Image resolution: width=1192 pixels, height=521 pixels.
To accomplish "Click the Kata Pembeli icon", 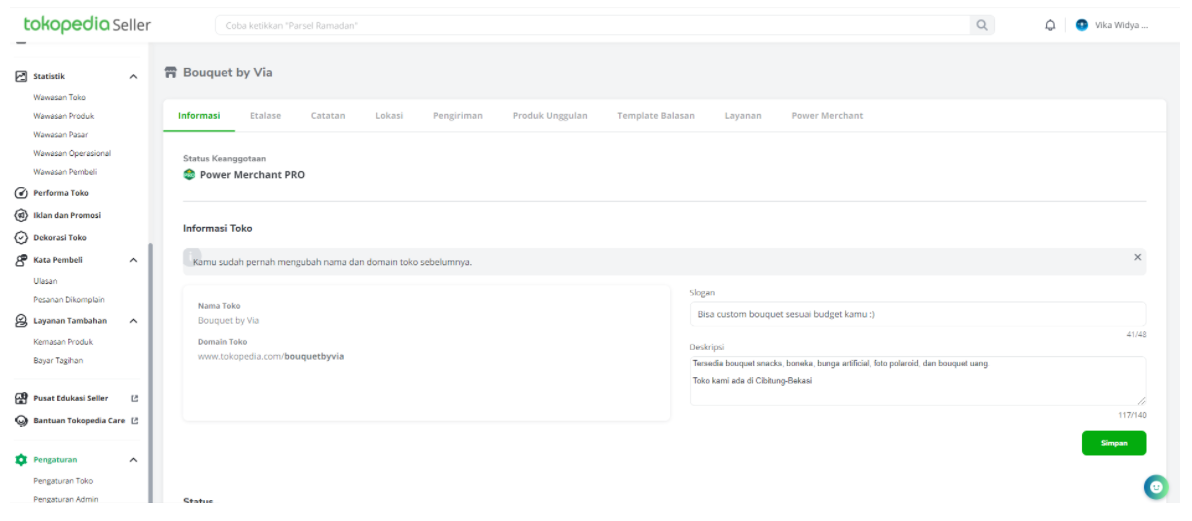I will point(21,259).
